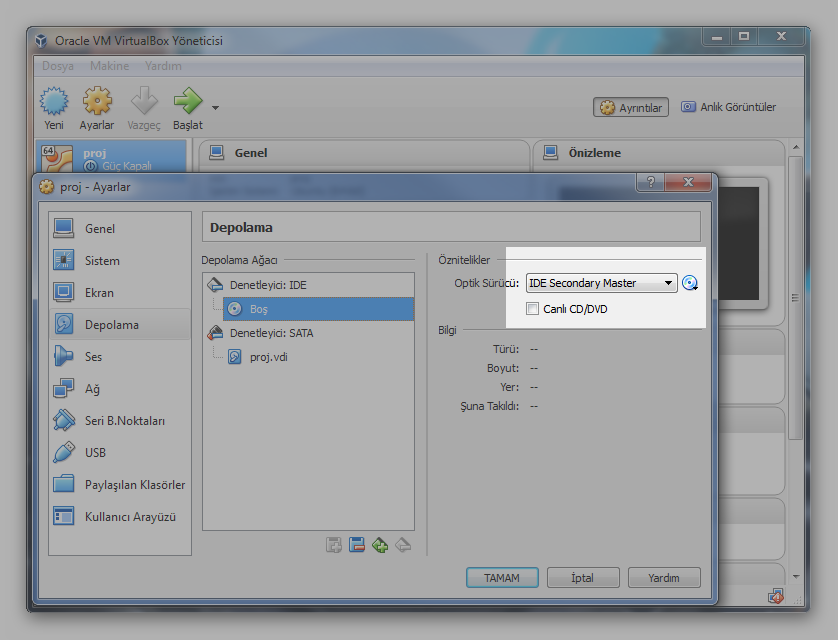This screenshot has height=640, width=838.
Task: Click the add new storage attachment icon
Action: (334, 545)
